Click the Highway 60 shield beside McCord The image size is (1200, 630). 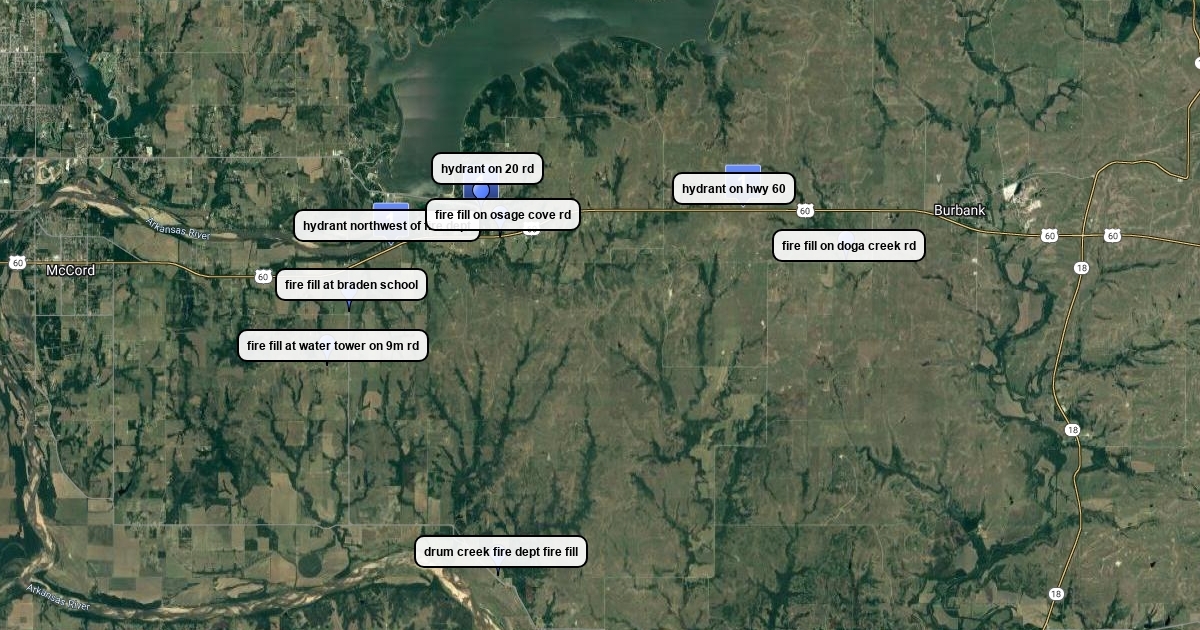pos(17,262)
